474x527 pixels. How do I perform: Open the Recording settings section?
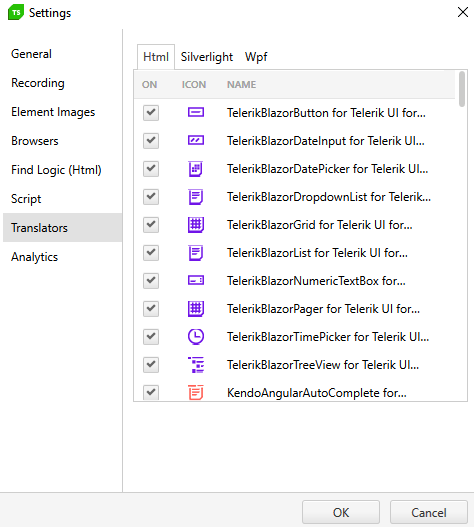(38, 83)
